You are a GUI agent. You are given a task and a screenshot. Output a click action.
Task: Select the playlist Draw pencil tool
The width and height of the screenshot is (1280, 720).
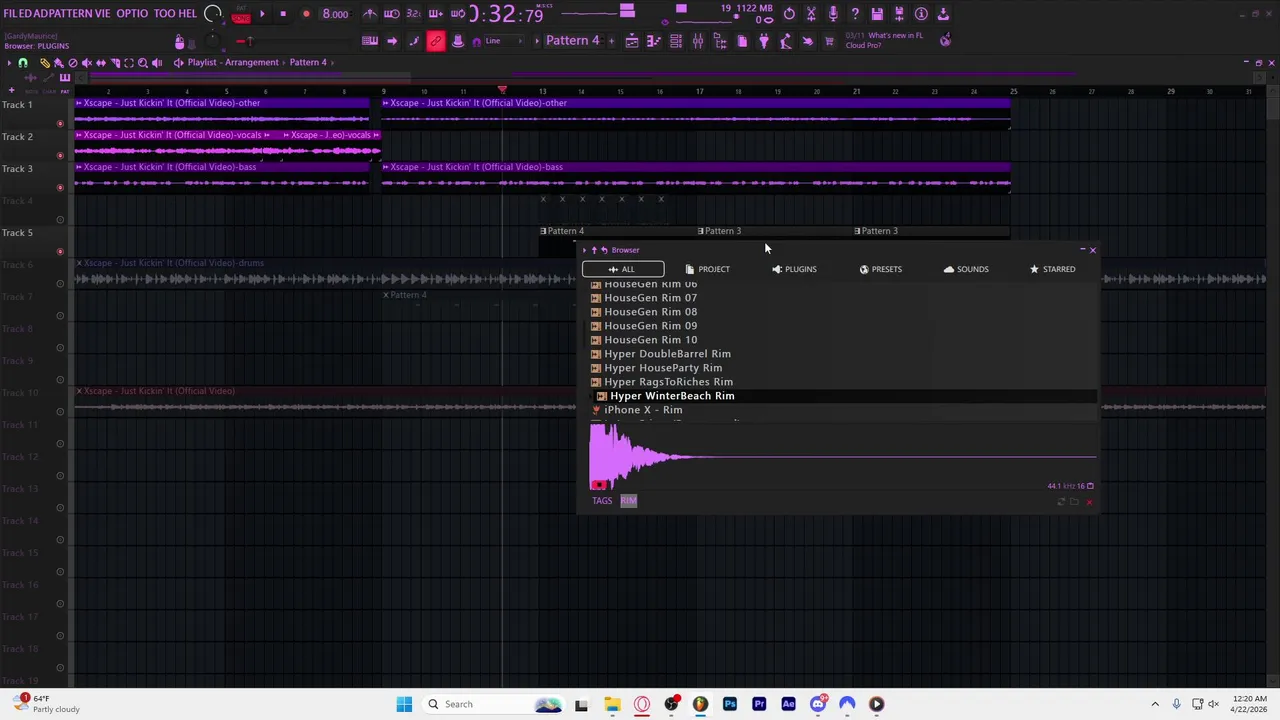point(45,63)
